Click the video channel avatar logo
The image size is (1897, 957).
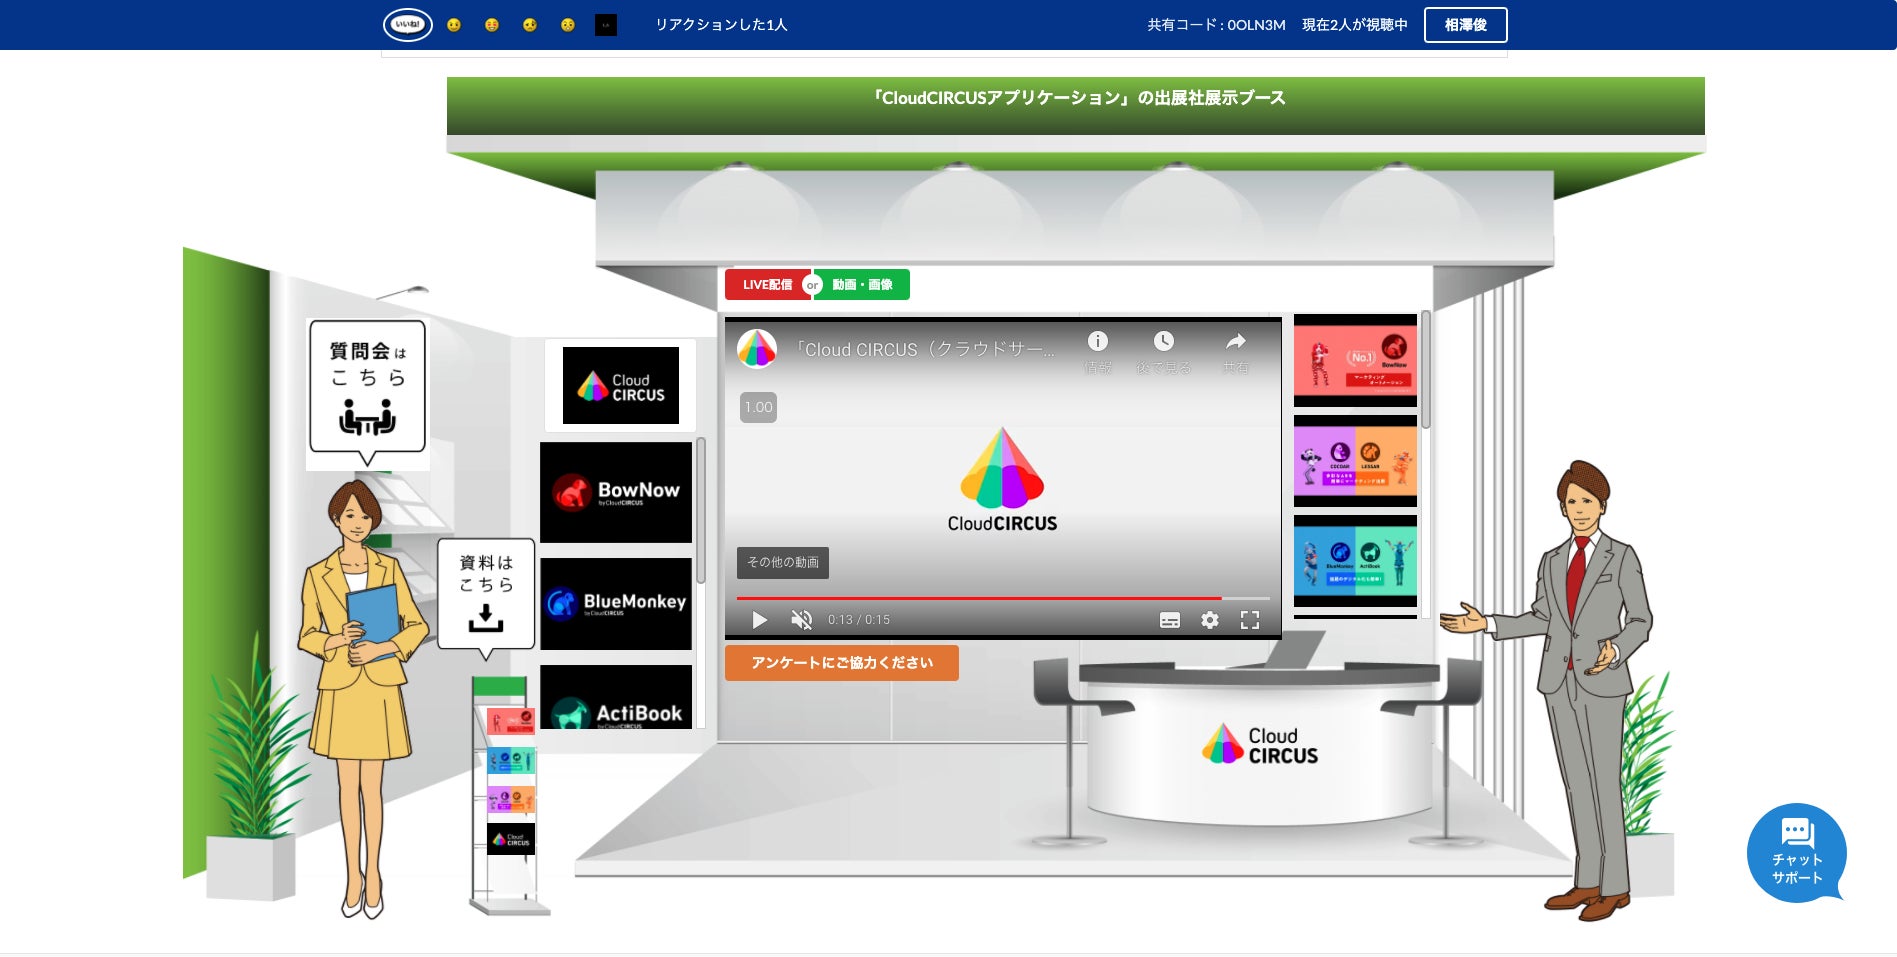click(757, 349)
